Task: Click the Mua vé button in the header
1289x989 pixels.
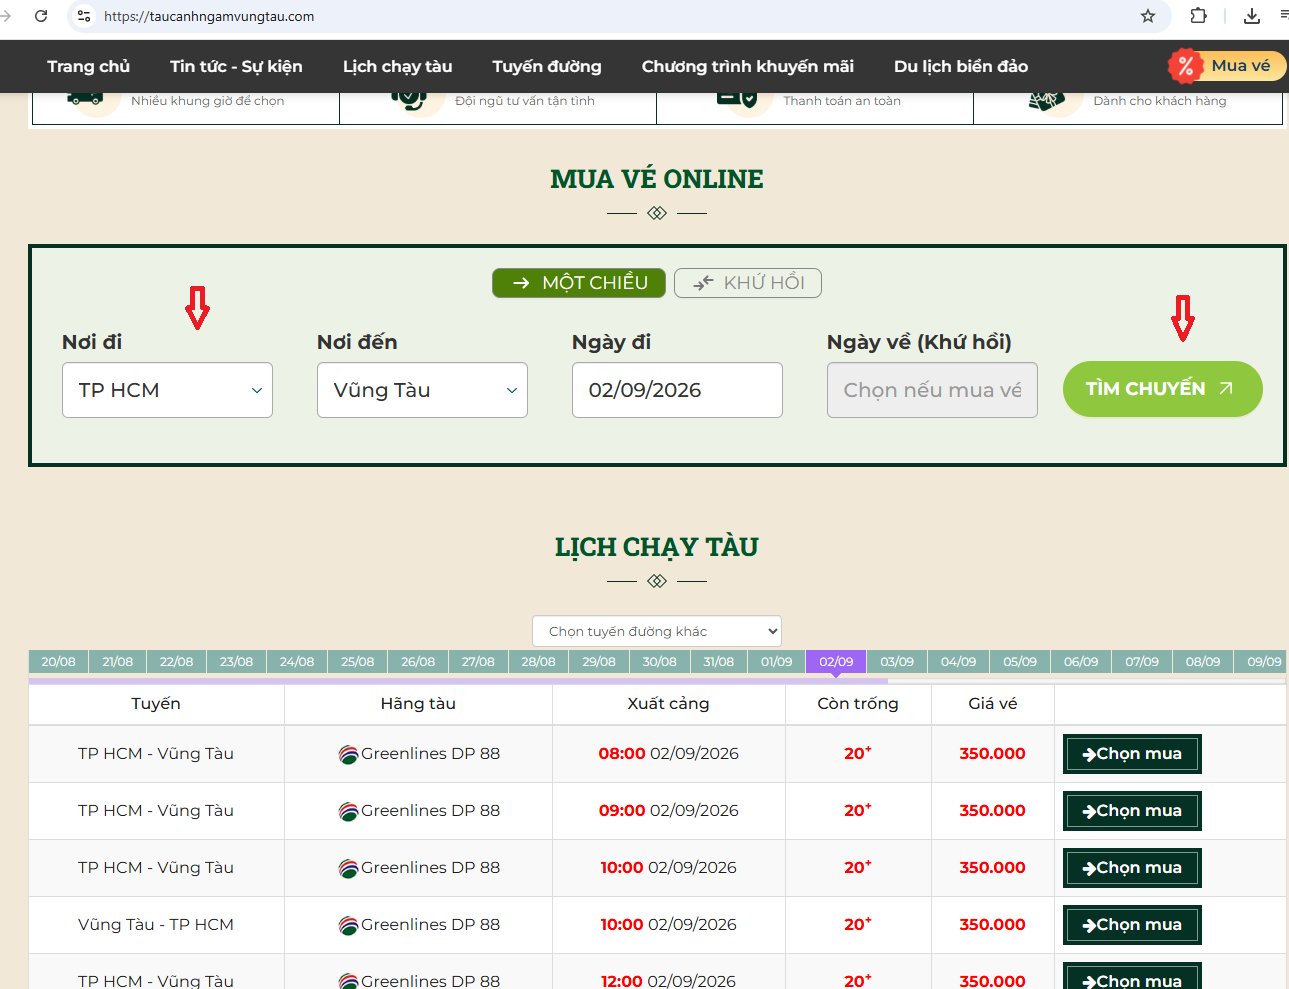Action: (x=1240, y=66)
